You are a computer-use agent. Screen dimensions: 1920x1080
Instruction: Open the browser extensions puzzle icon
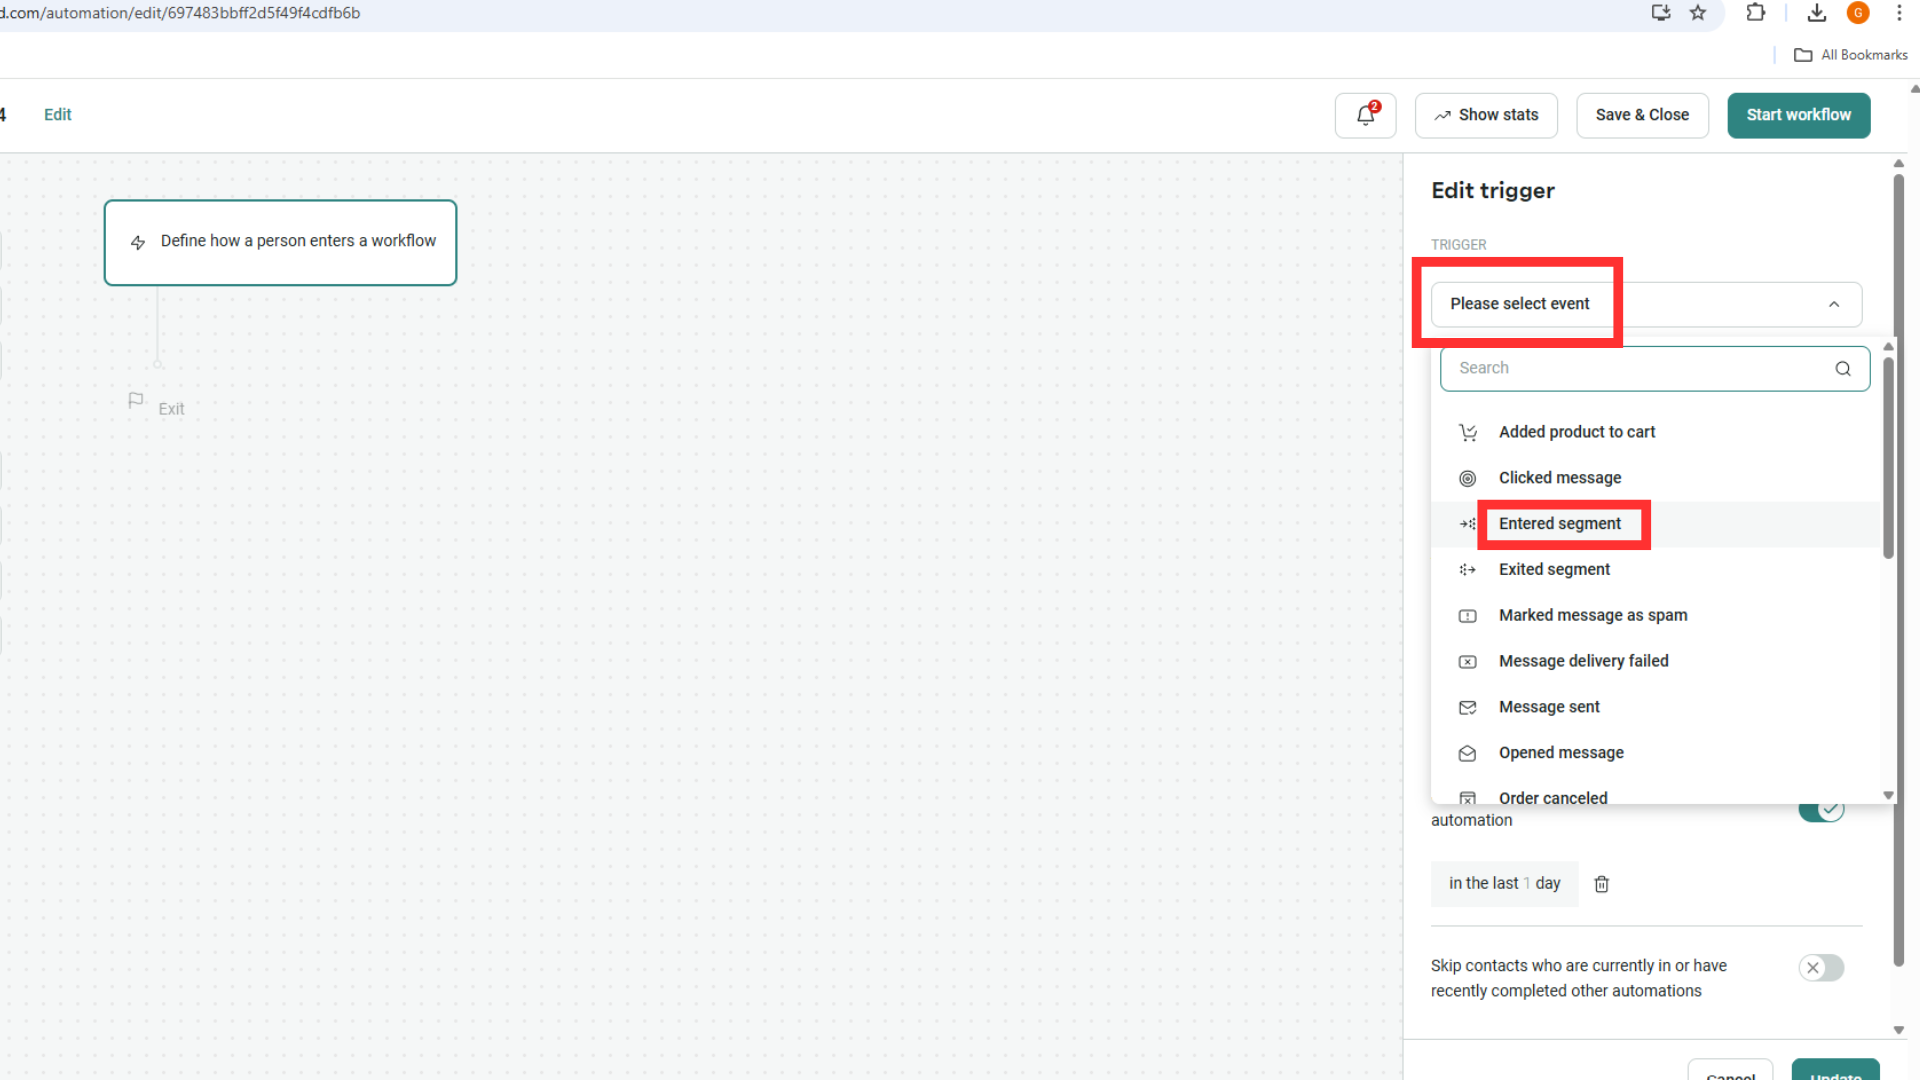1755,13
